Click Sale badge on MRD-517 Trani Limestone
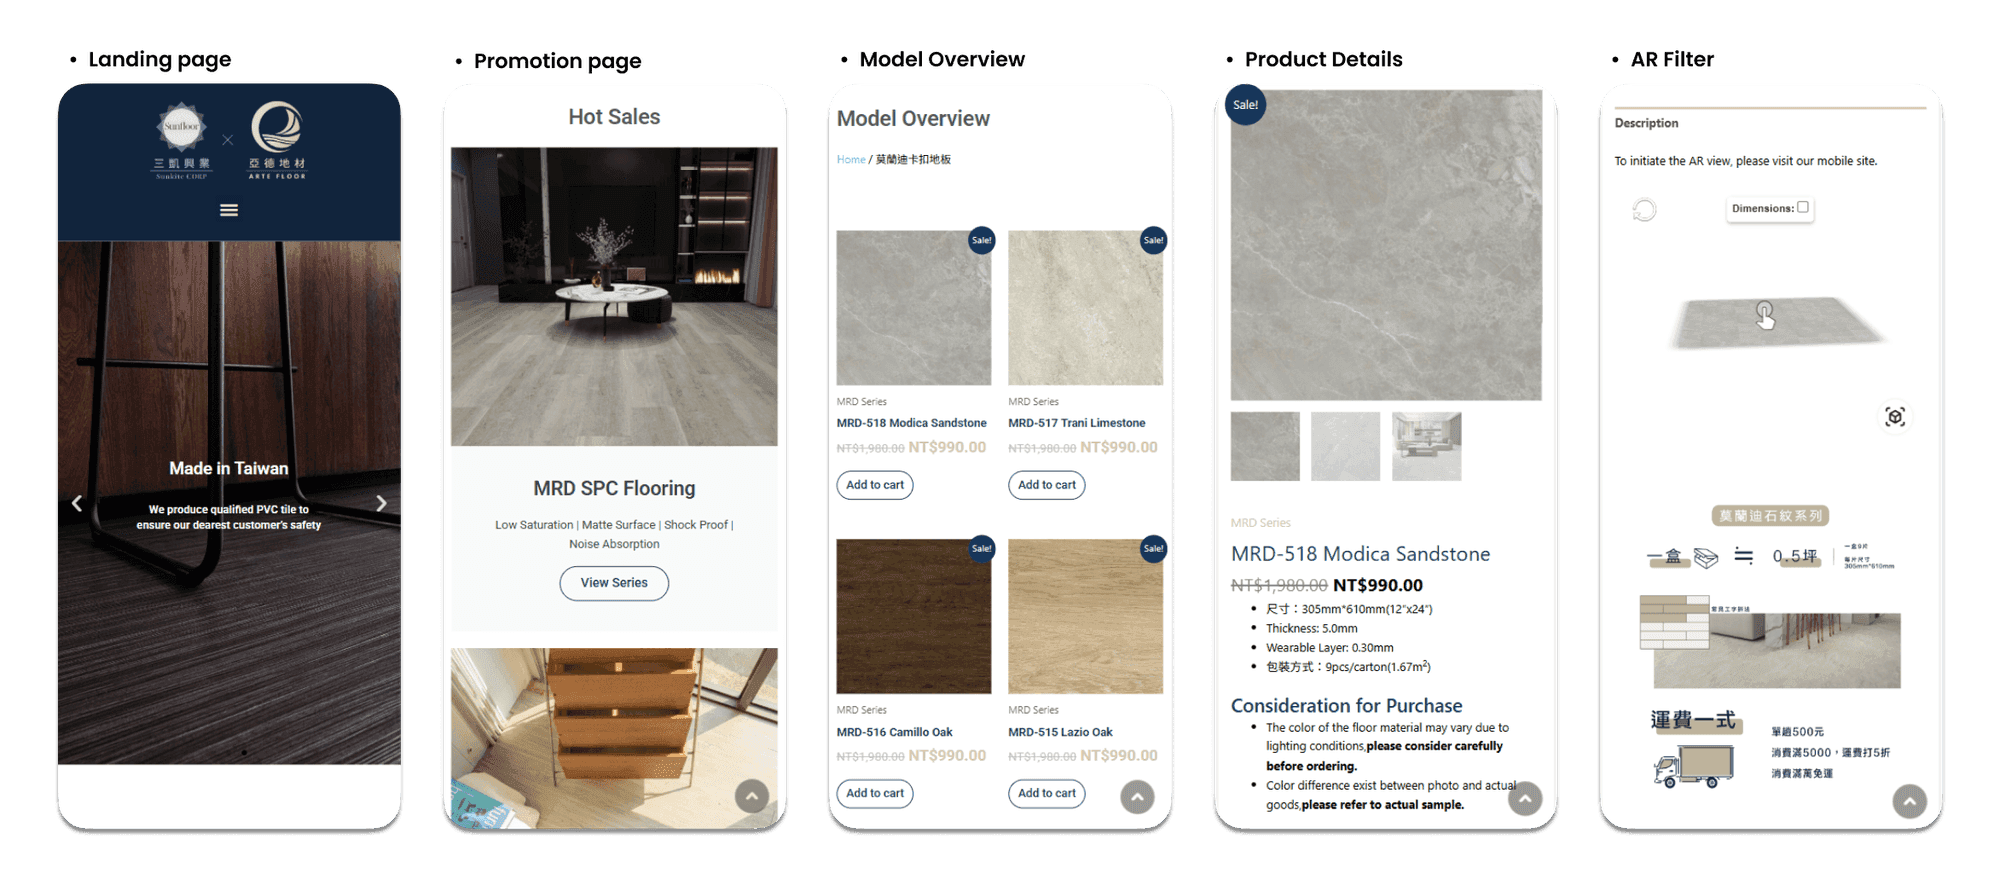This screenshot has height=873, width=2000. coord(1154,240)
